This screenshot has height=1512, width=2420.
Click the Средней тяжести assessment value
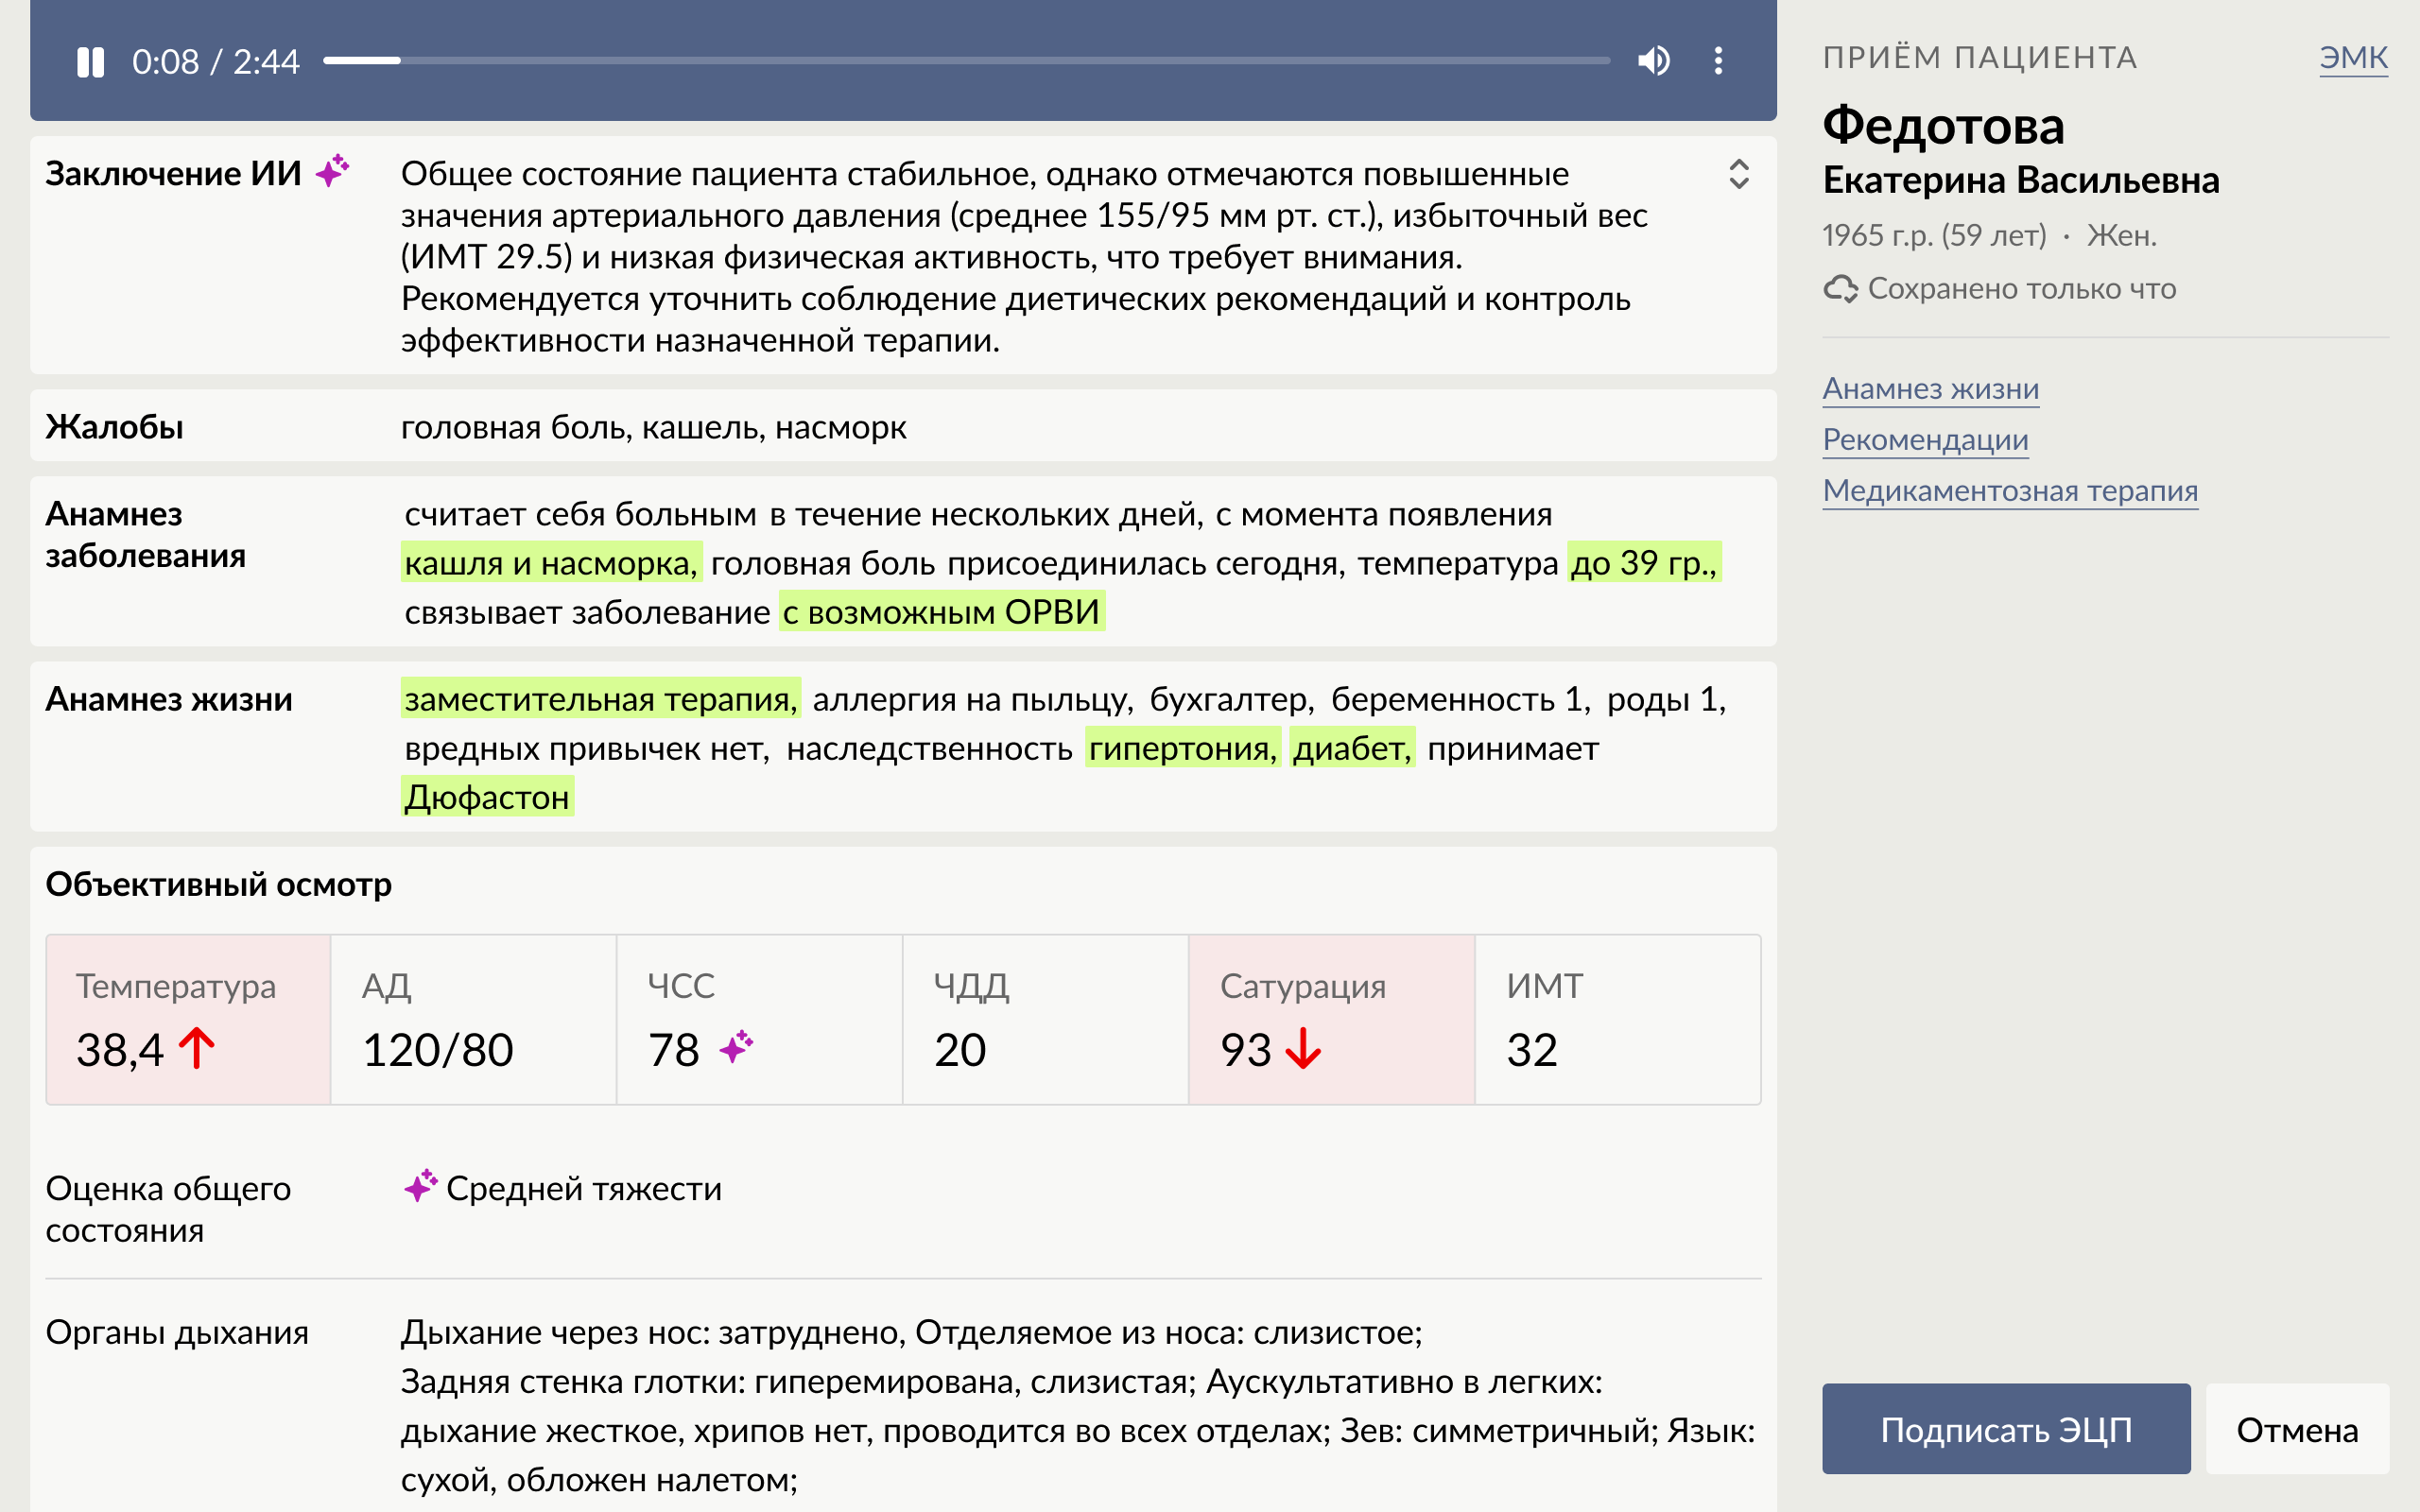click(x=584, y=1188)
